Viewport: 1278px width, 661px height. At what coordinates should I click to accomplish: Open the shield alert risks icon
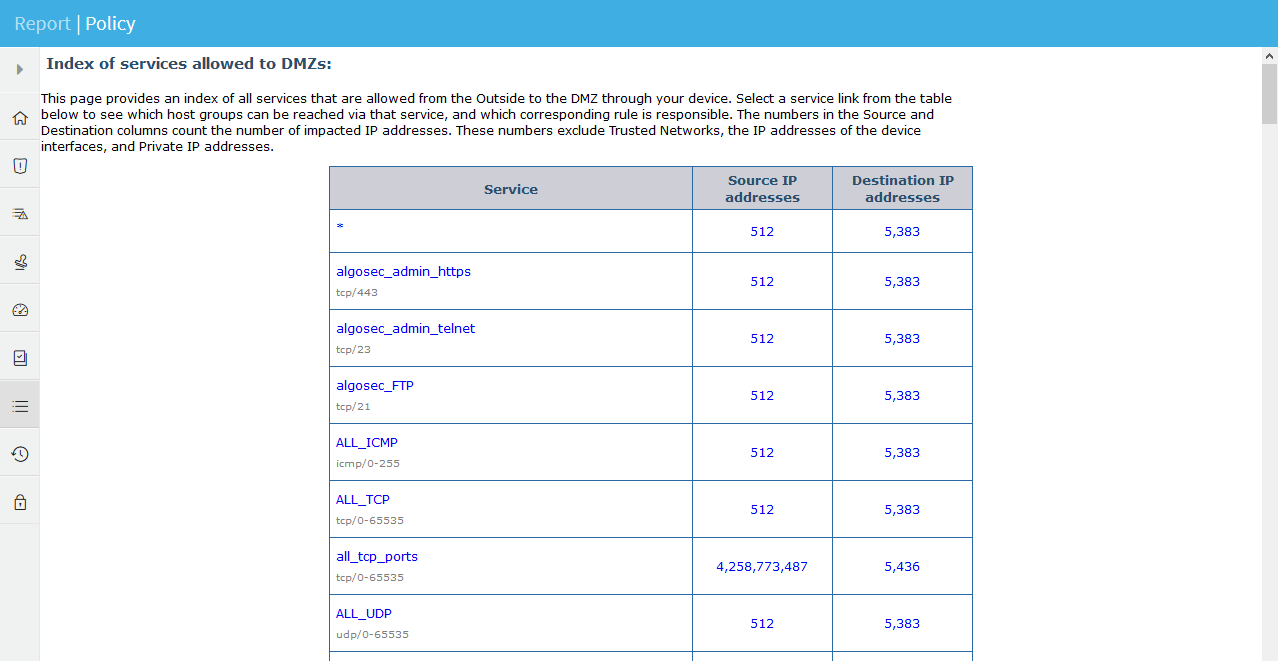click(20, 166)
